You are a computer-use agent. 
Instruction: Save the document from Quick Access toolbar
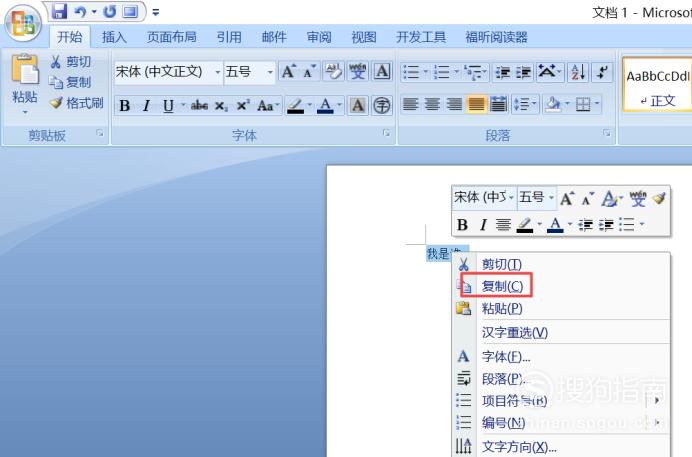pos(59,11)
